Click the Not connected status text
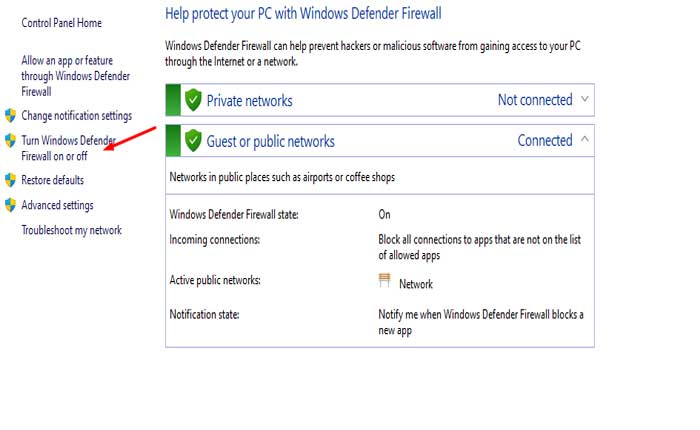This screenshot has height=430, width=700. click(535, 100)
